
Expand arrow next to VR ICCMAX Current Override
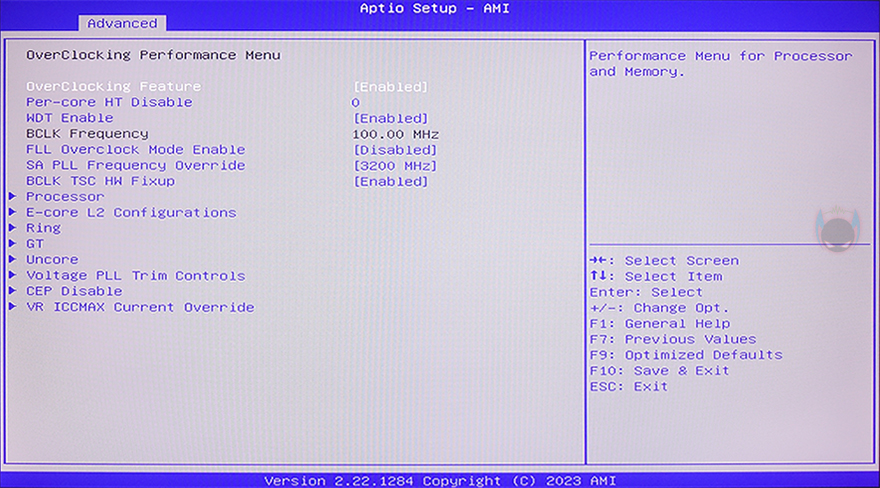tap(12, 306)
